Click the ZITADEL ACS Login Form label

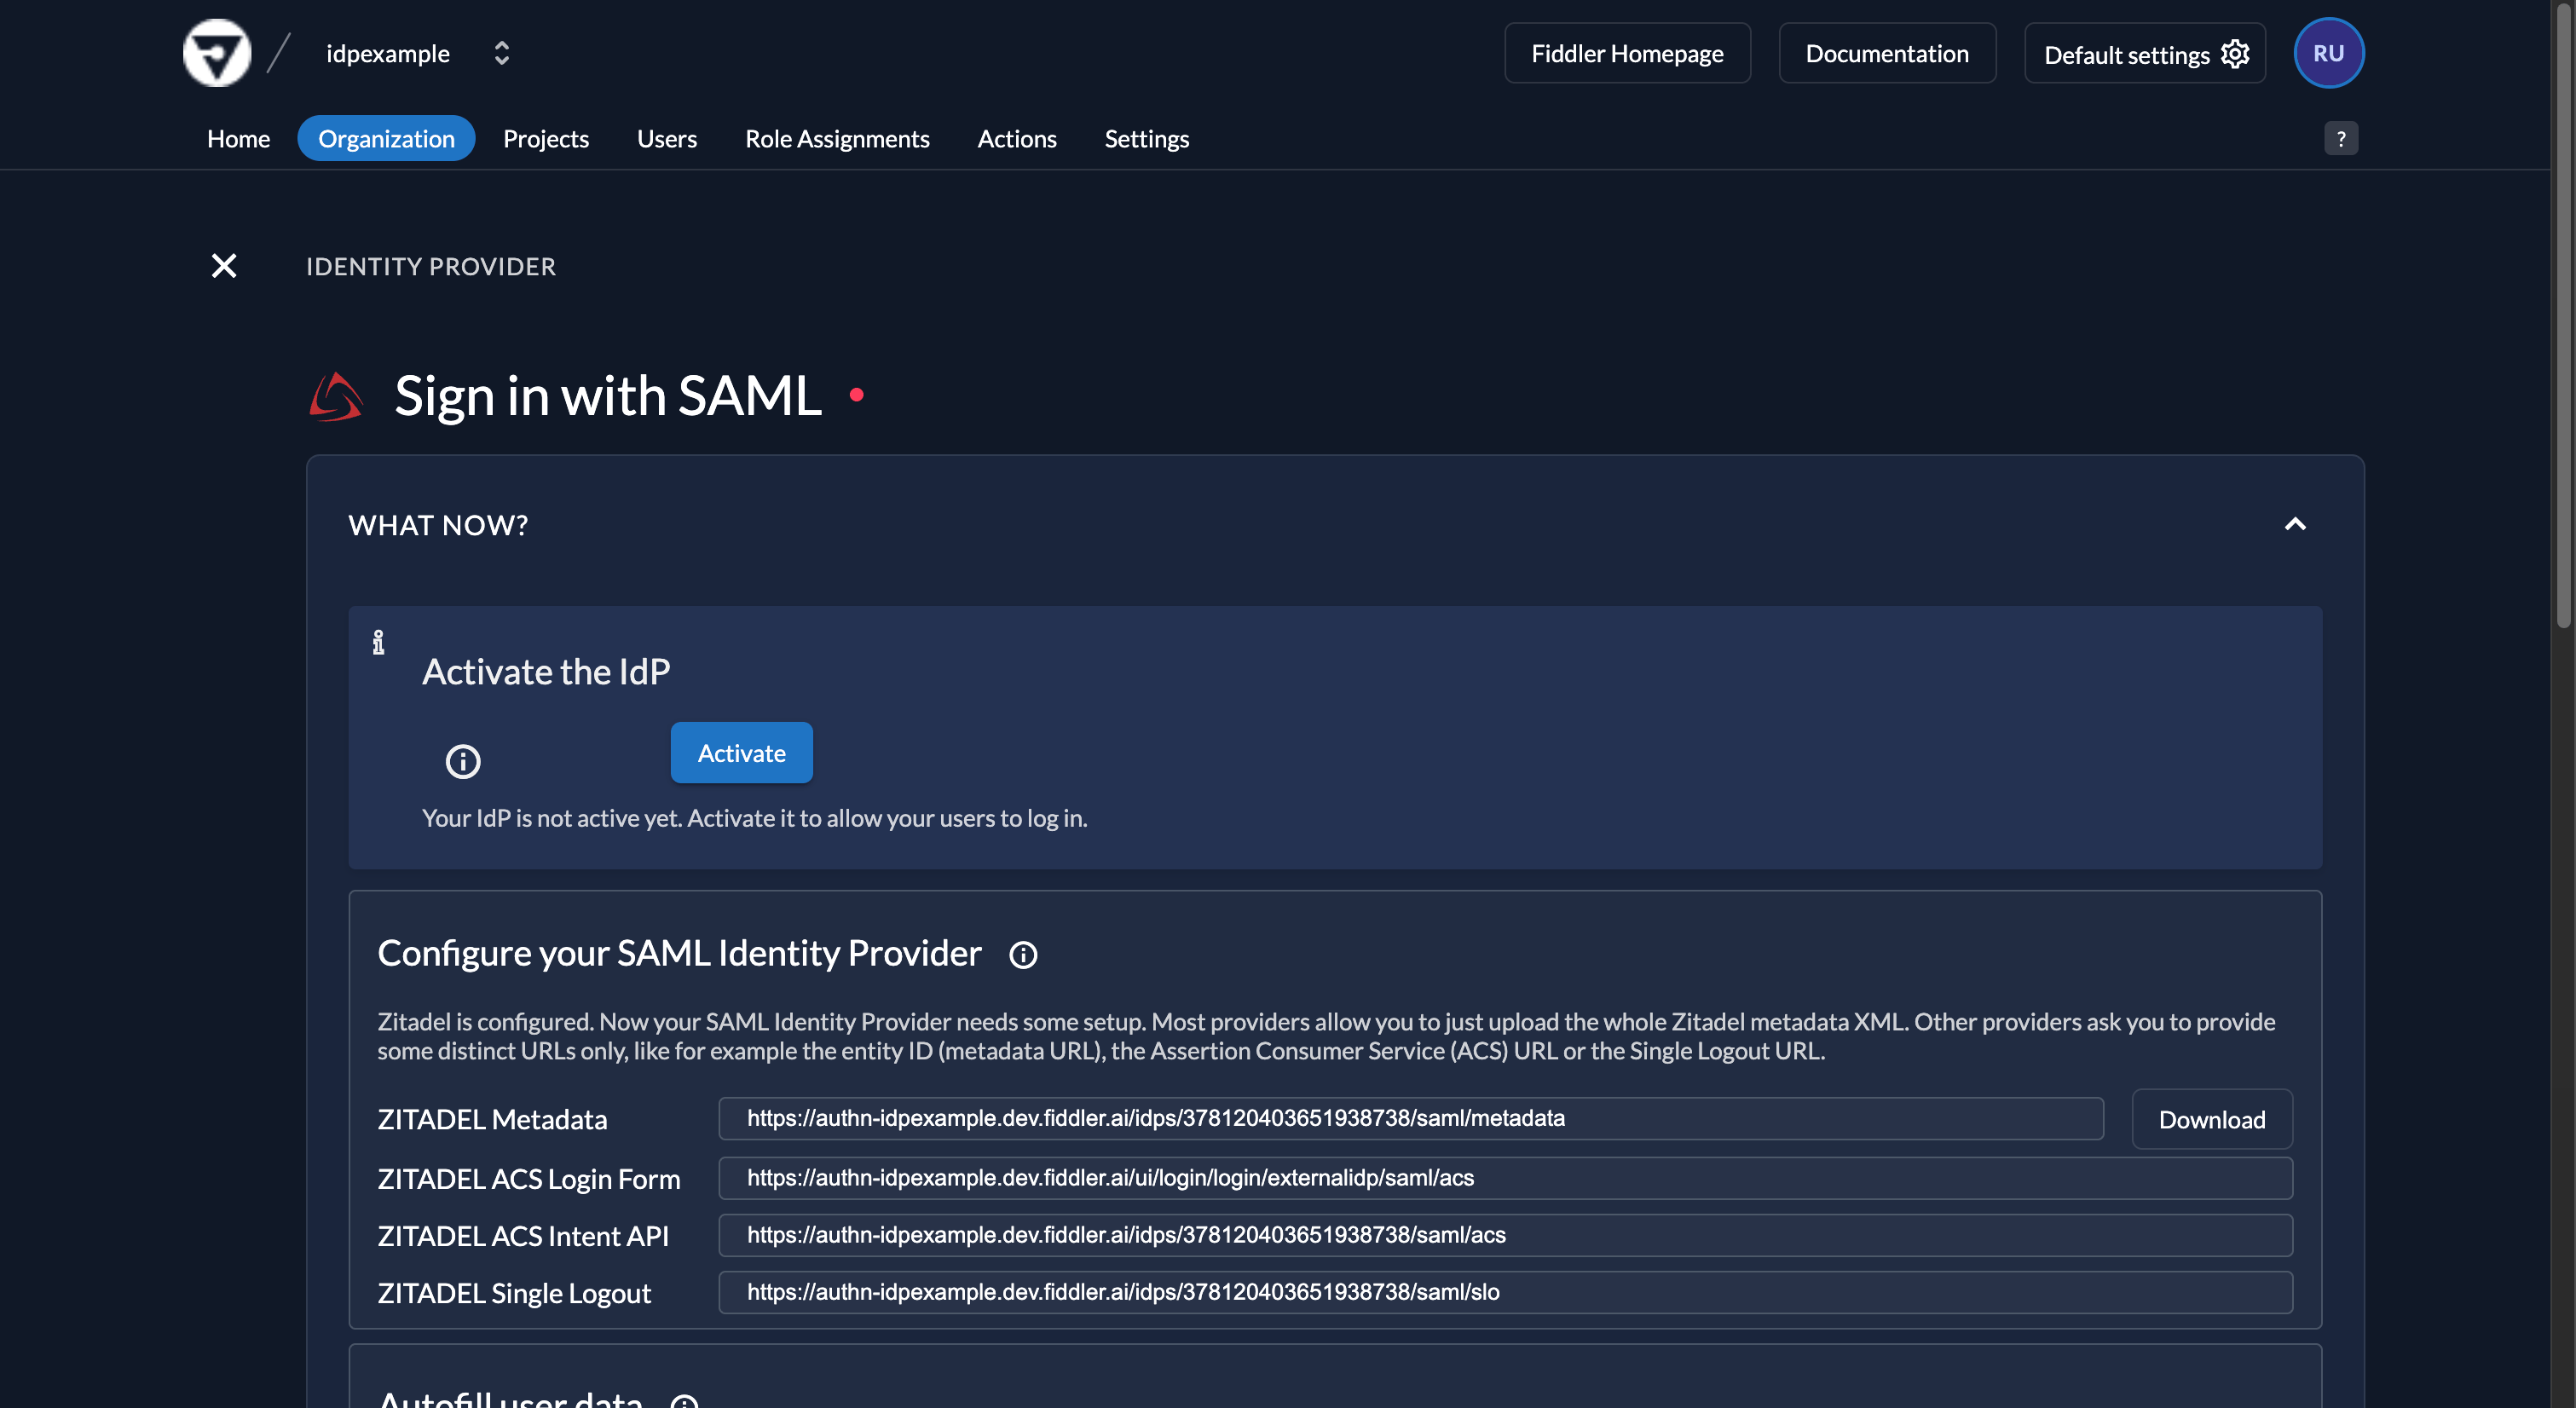529,1179
